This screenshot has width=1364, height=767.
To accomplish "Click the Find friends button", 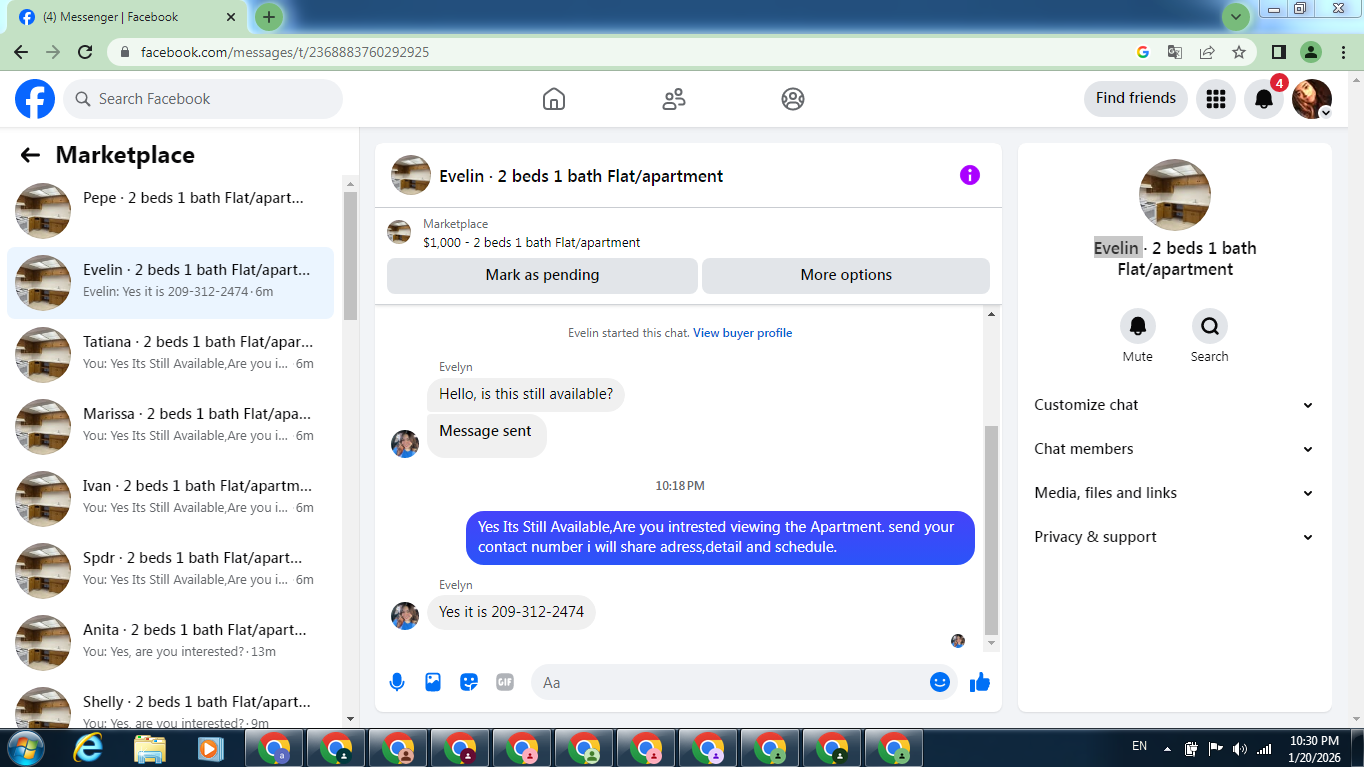I will click(x=1136, y=98).
